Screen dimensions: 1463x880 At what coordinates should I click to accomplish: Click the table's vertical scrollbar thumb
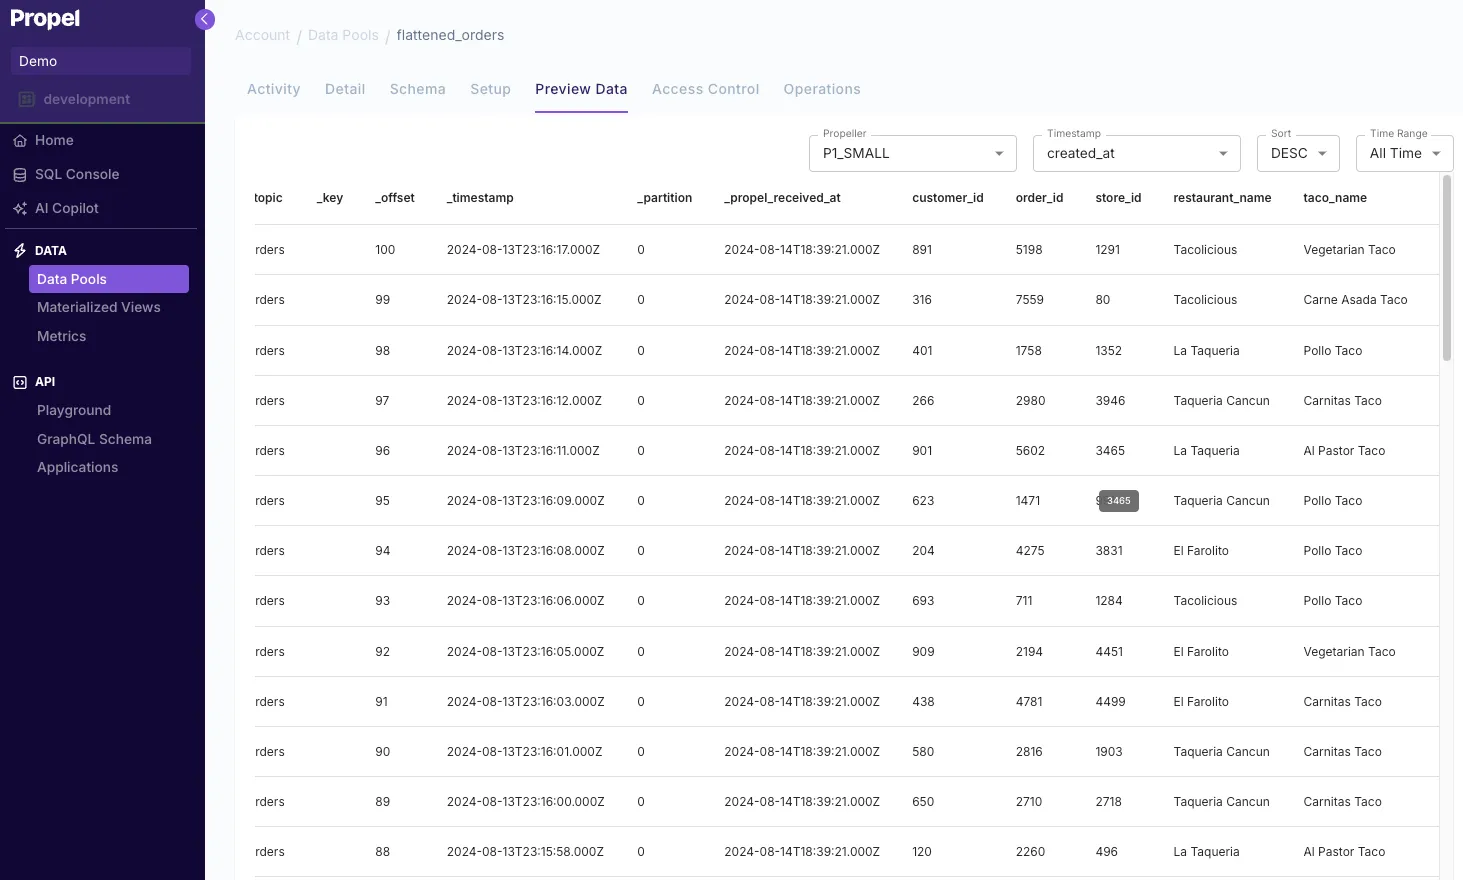[x=1446, y=268]
